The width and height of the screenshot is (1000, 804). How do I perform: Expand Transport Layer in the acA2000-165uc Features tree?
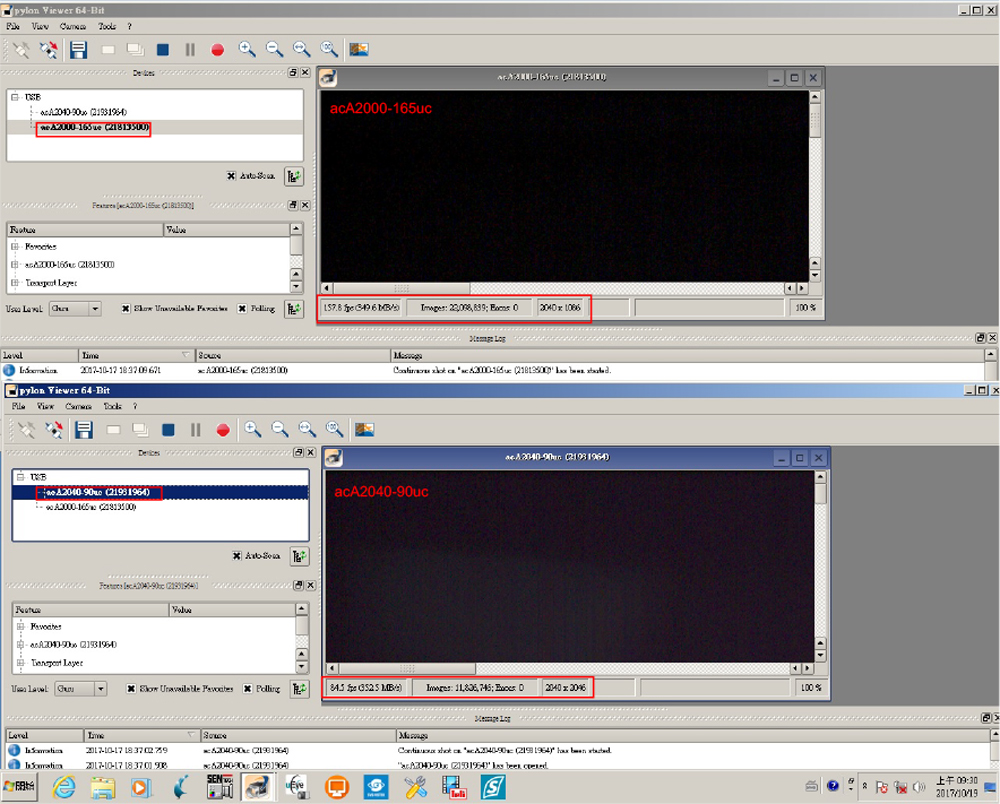(15, 283)
